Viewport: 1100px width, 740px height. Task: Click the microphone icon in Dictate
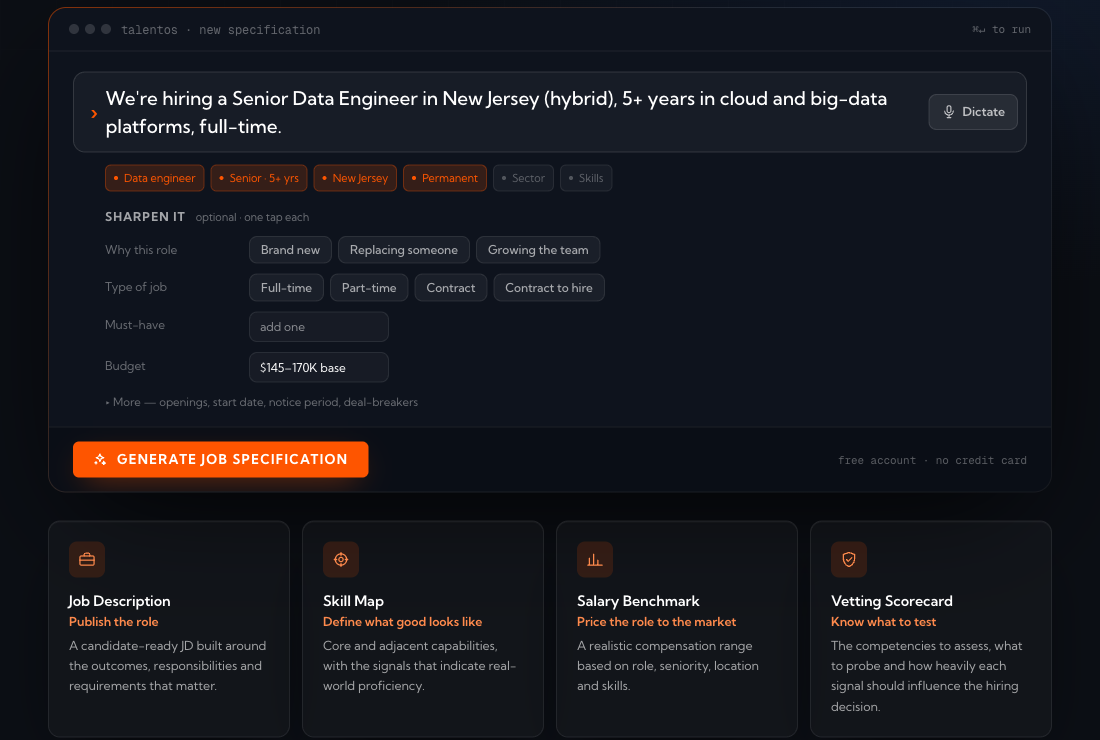[948, 112]
